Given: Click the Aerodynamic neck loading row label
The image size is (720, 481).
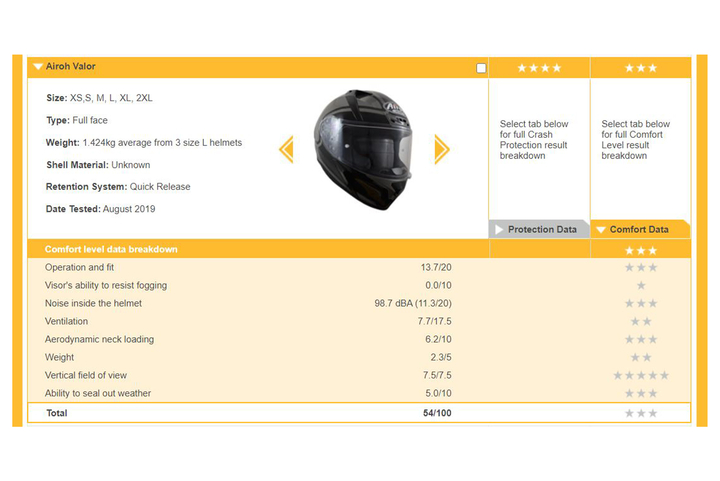Looking at the screenshot, I should [99, 339].
